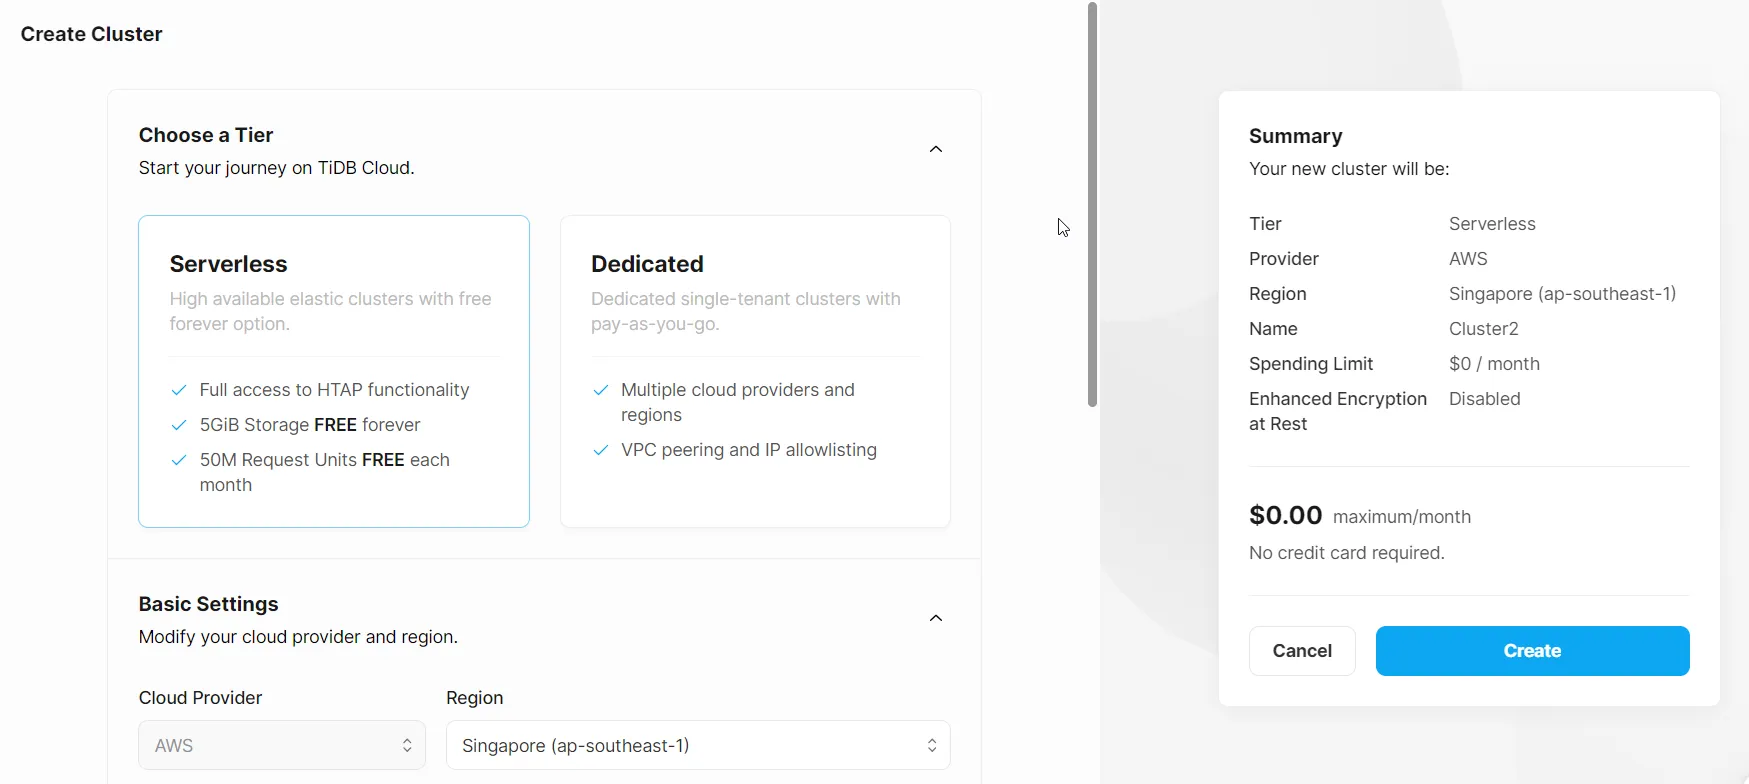
Task: Click the Cluster2 name in Summary
Action: pyautogui.click(x=1483, y=329)
